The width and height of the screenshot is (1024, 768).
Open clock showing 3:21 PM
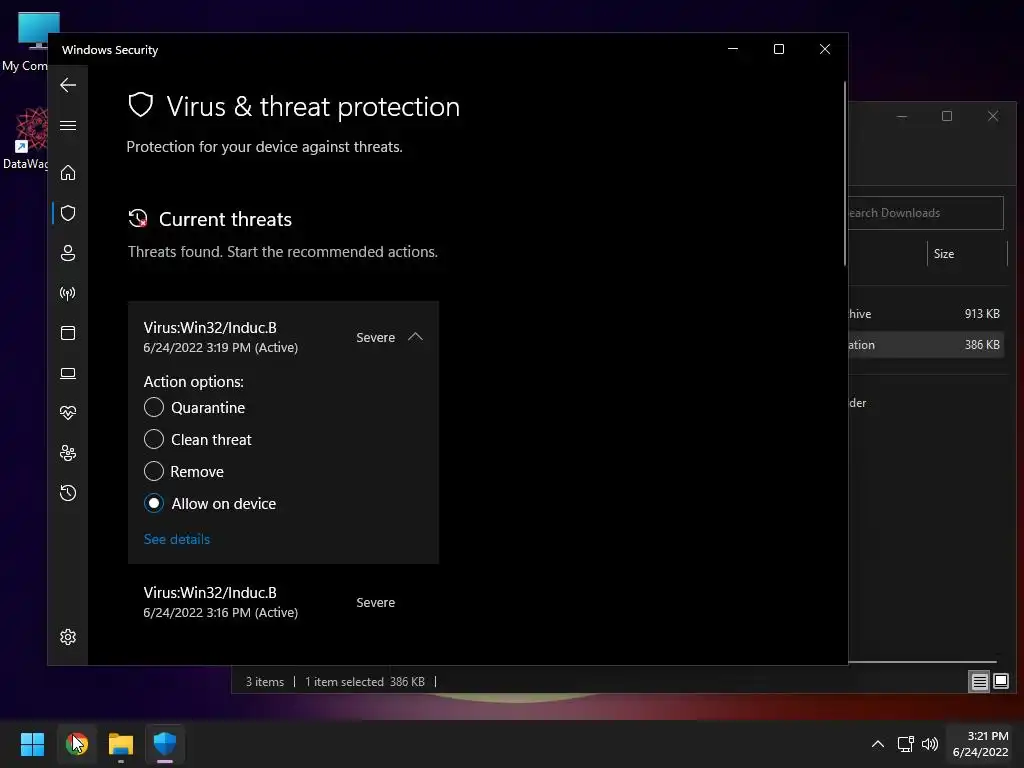980,744
